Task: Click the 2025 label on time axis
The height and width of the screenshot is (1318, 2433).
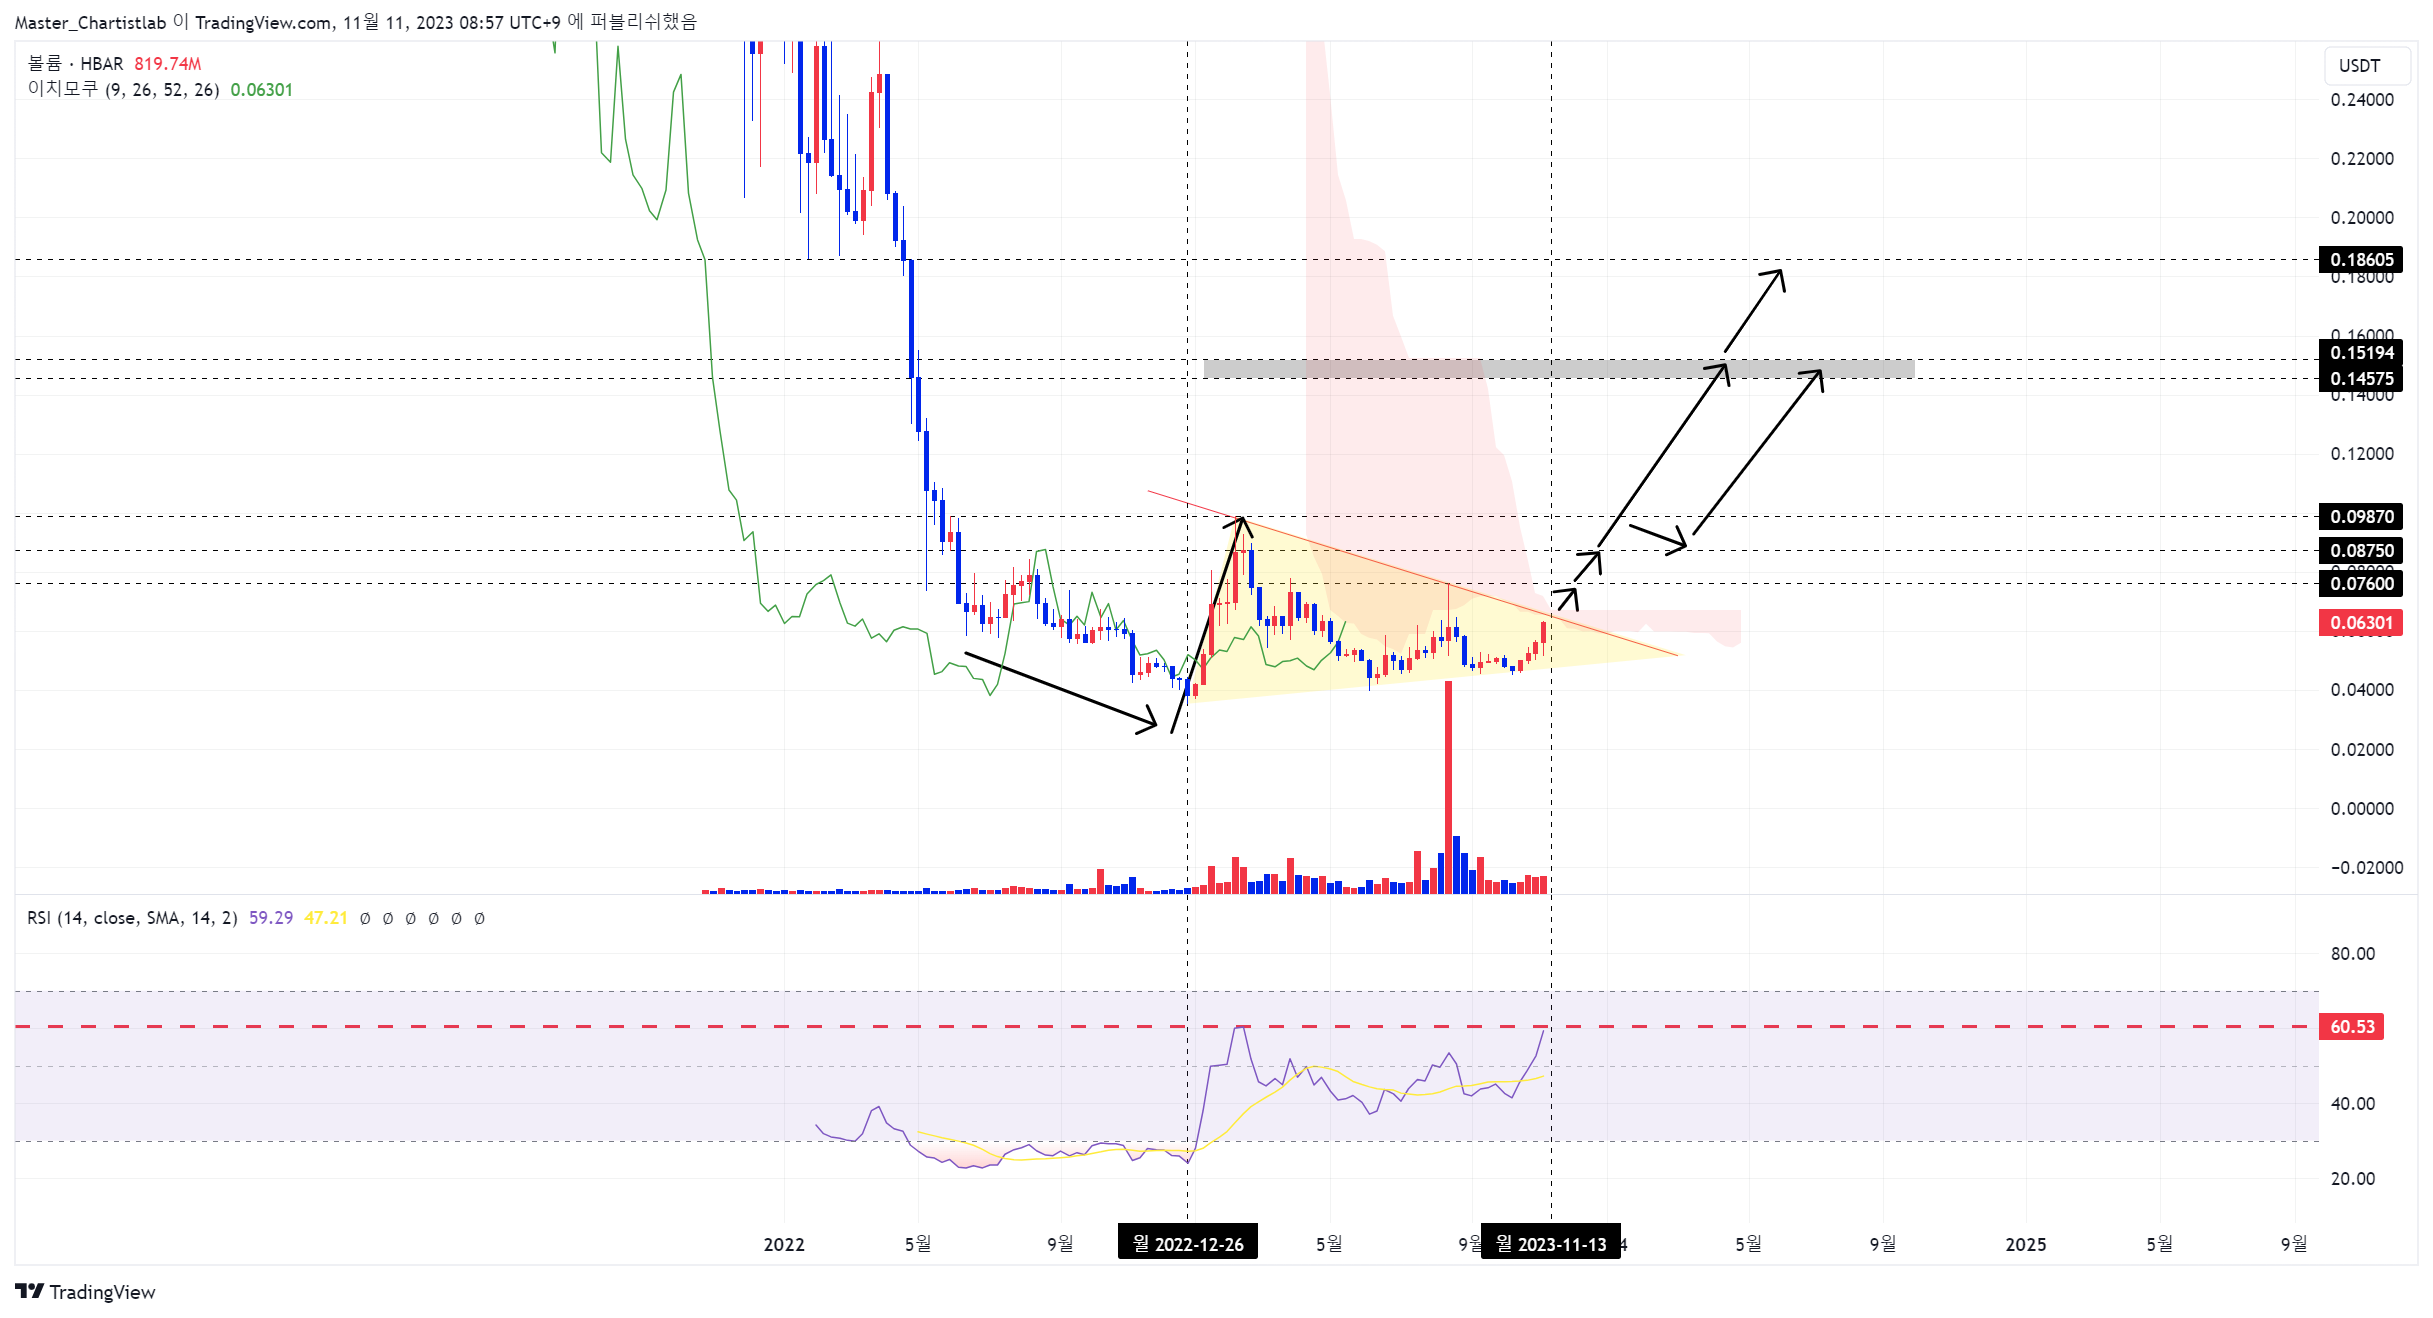Action: [2026, 1244]
